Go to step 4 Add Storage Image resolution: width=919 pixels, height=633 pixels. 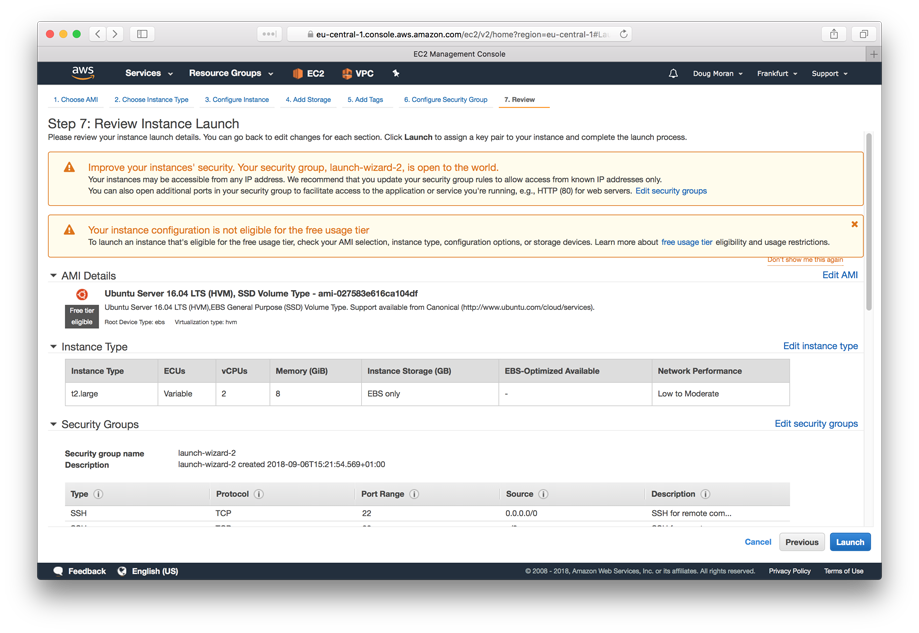[x=308, y=100]
